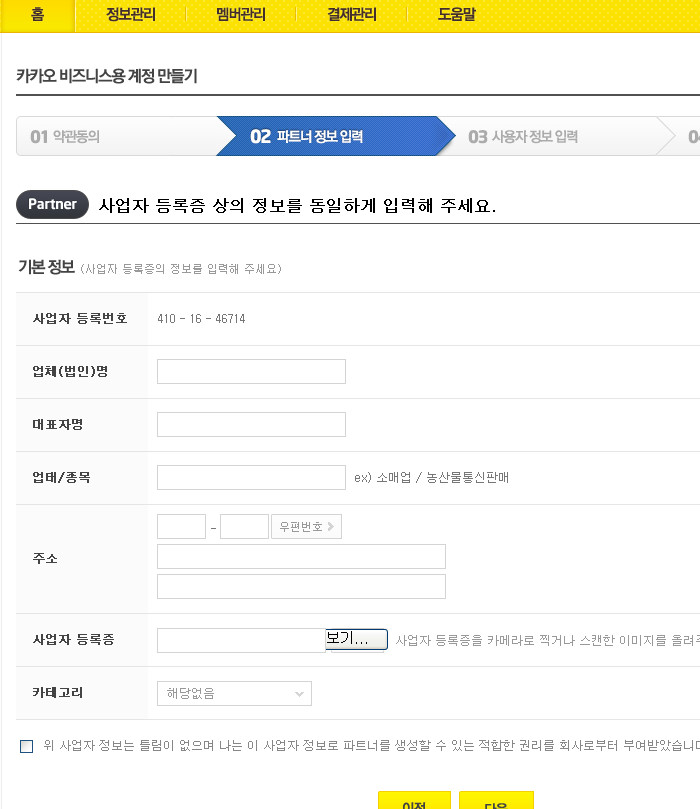Open the 카테고리 dropdown showing 해당없음

[234, 693]
